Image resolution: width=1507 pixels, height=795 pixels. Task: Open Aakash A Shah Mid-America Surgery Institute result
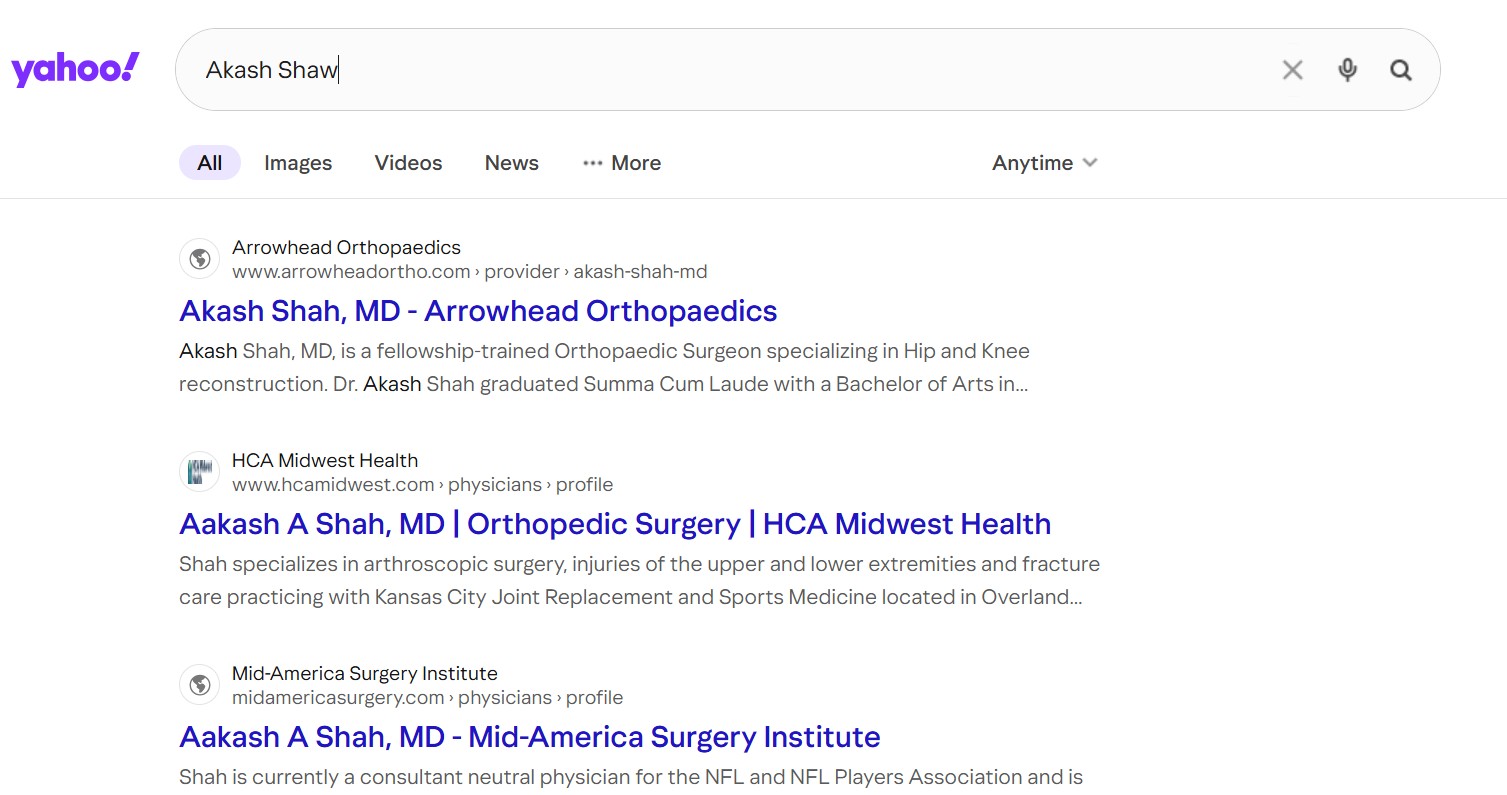coord(530,737)
